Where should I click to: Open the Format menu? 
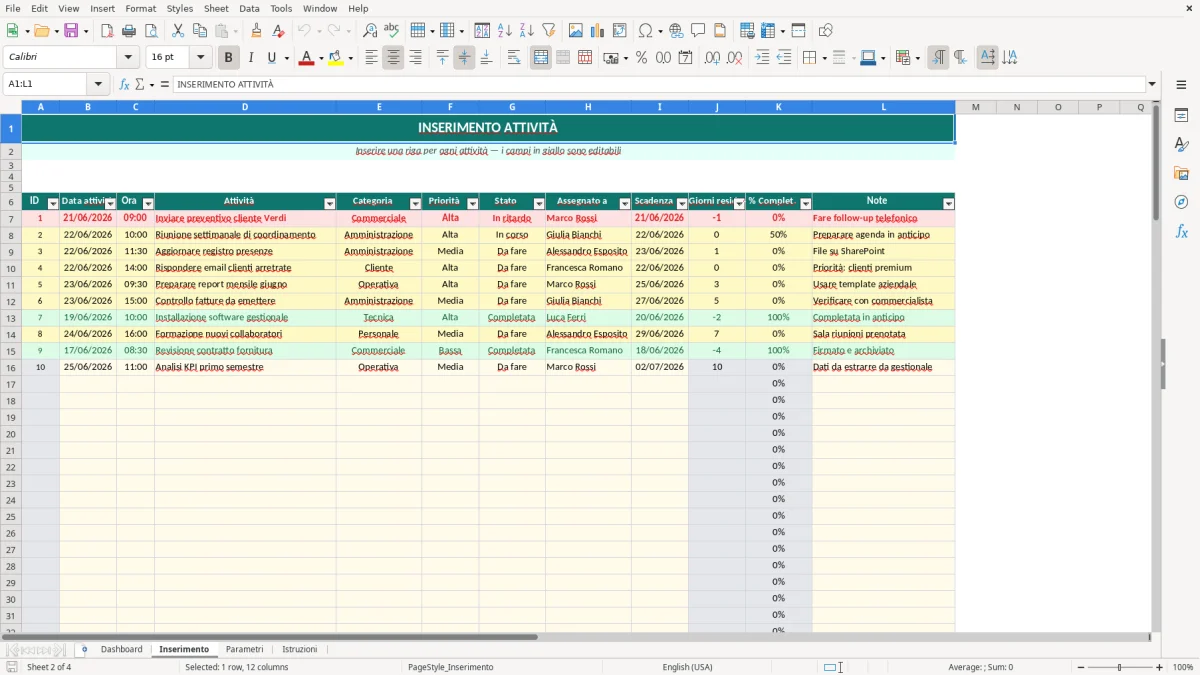[140, 8]
